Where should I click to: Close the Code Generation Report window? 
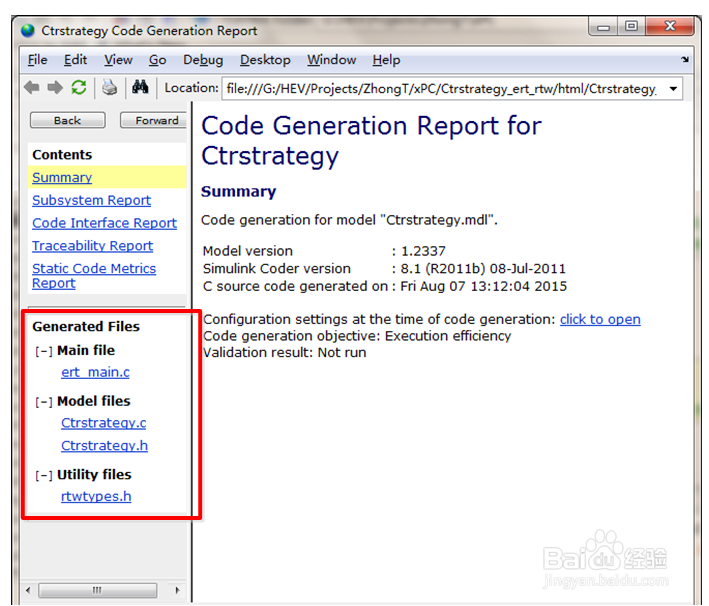click(670, 27)
